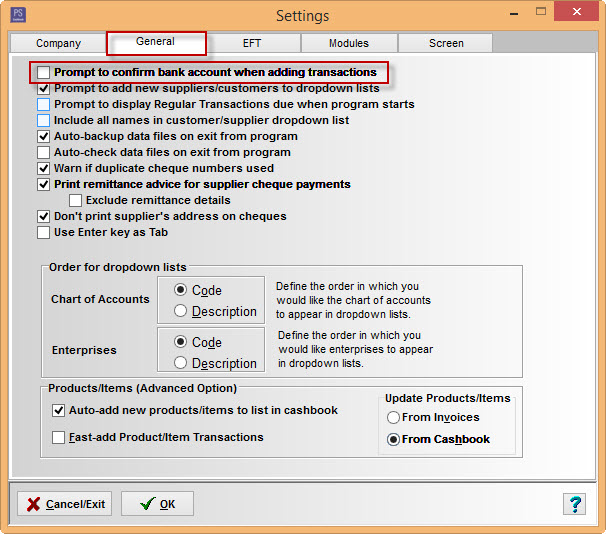Enable prompt to display Regular Transactions due
The width and height of the screenshot is (606, 534).
[43, 104]
